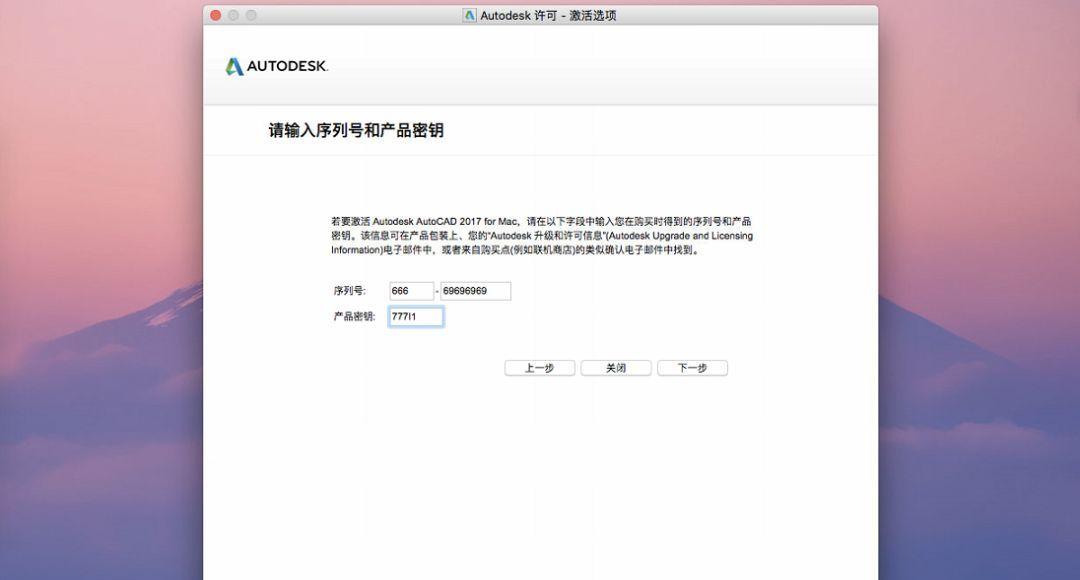
Task: Click the heading 请输入序列号和产品密钥
Action: tap(356, 130)
